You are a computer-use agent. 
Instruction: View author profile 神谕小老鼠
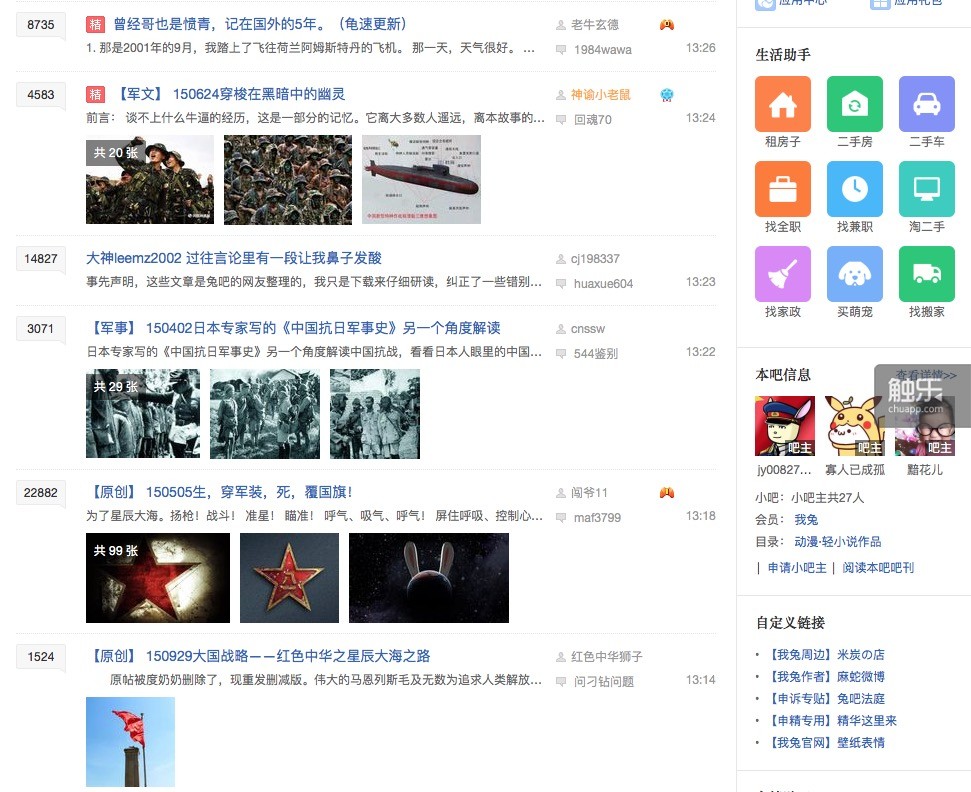[x=600, y=95]
